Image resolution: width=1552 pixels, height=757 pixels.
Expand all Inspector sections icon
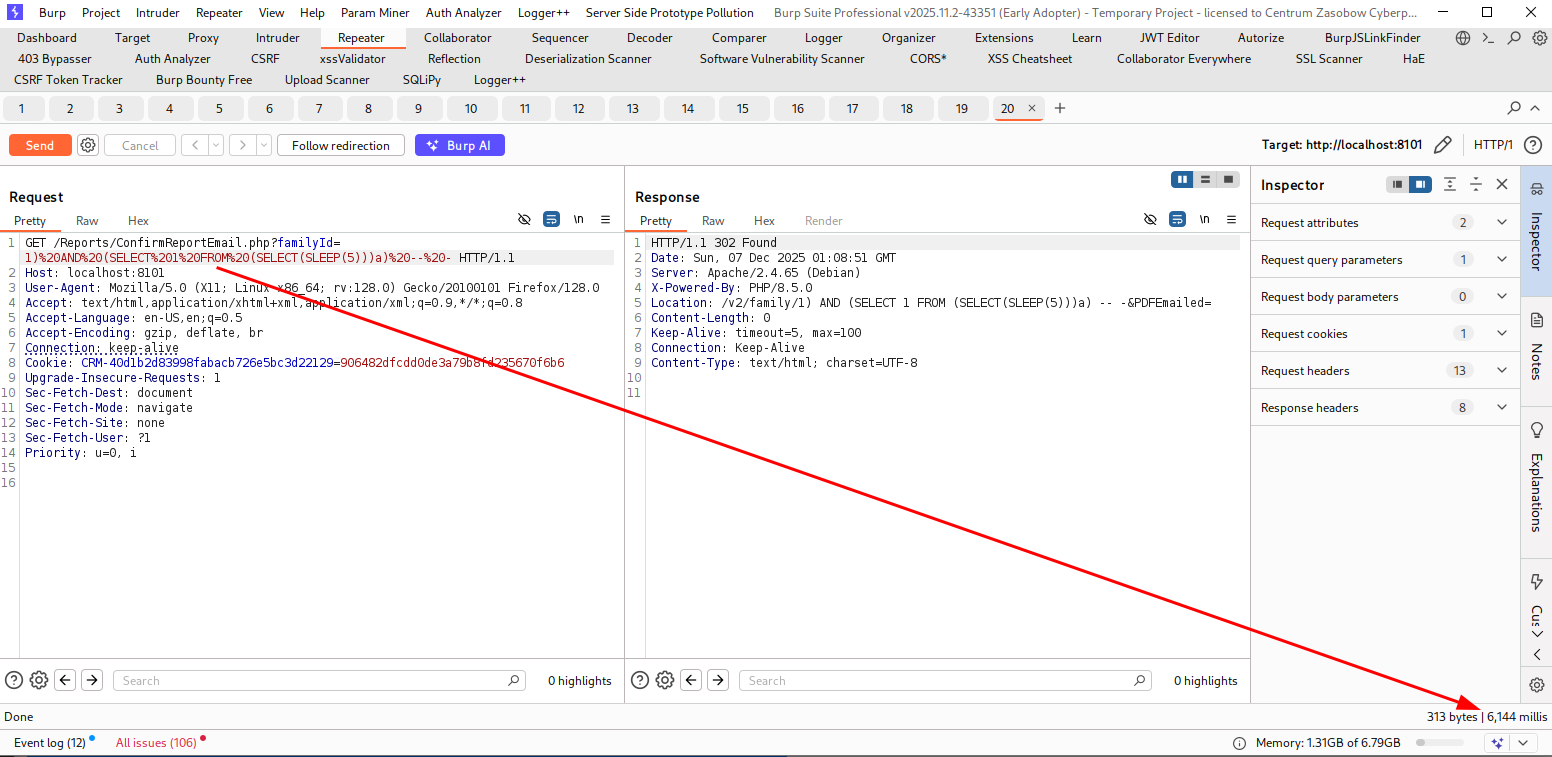[x=1450, y=184]
